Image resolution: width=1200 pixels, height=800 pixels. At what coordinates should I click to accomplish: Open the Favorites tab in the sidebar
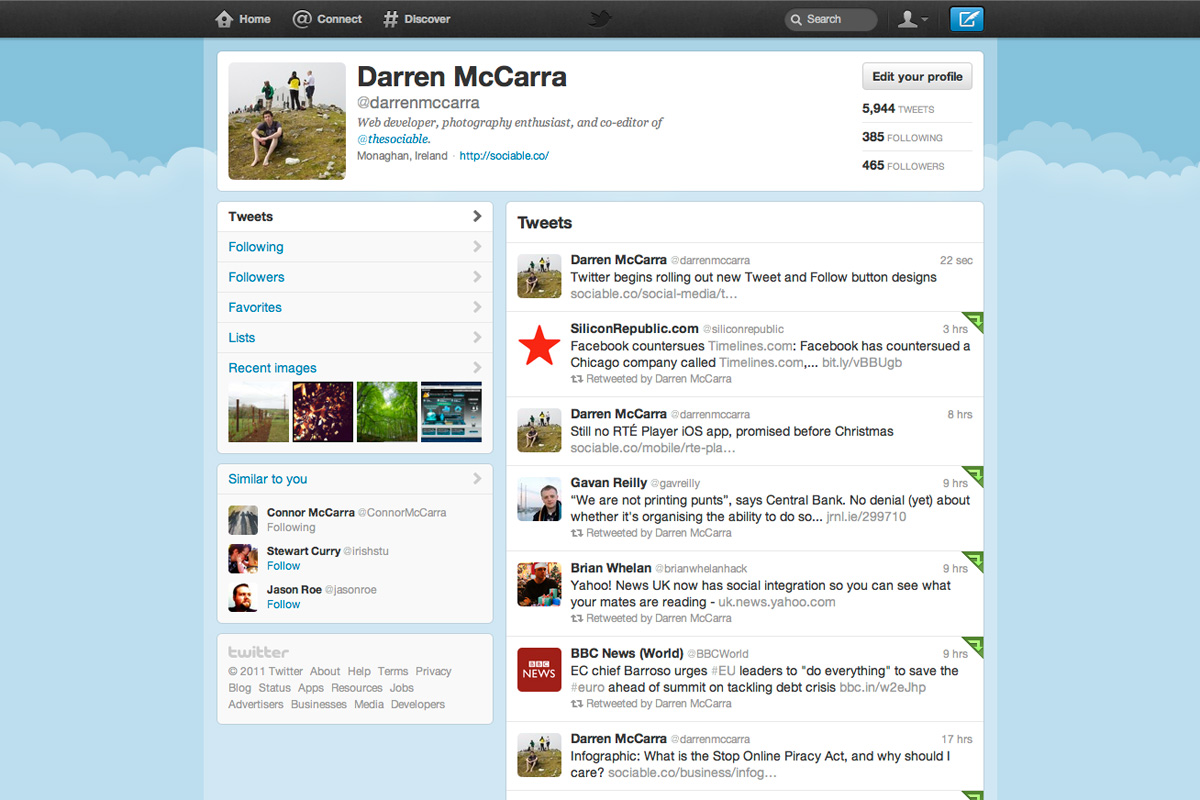point(254,307)
